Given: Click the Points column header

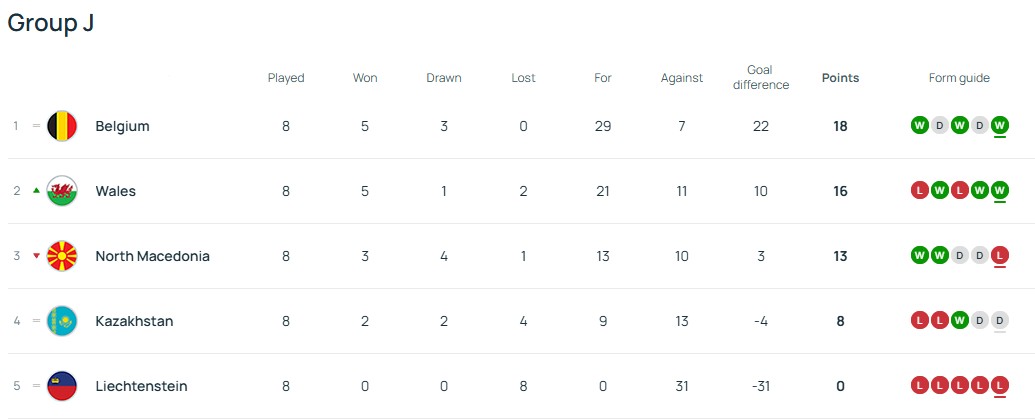Looking at the screenshot, I should tap(840, 78).
